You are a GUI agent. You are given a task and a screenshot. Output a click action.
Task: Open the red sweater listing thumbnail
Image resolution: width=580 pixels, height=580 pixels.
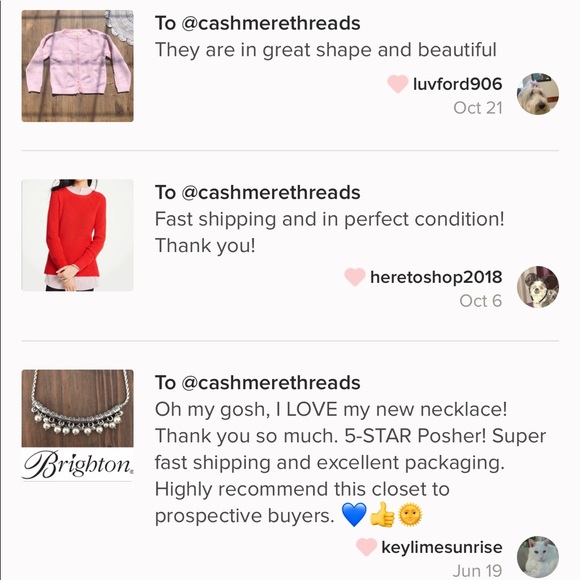click(77, 235)
